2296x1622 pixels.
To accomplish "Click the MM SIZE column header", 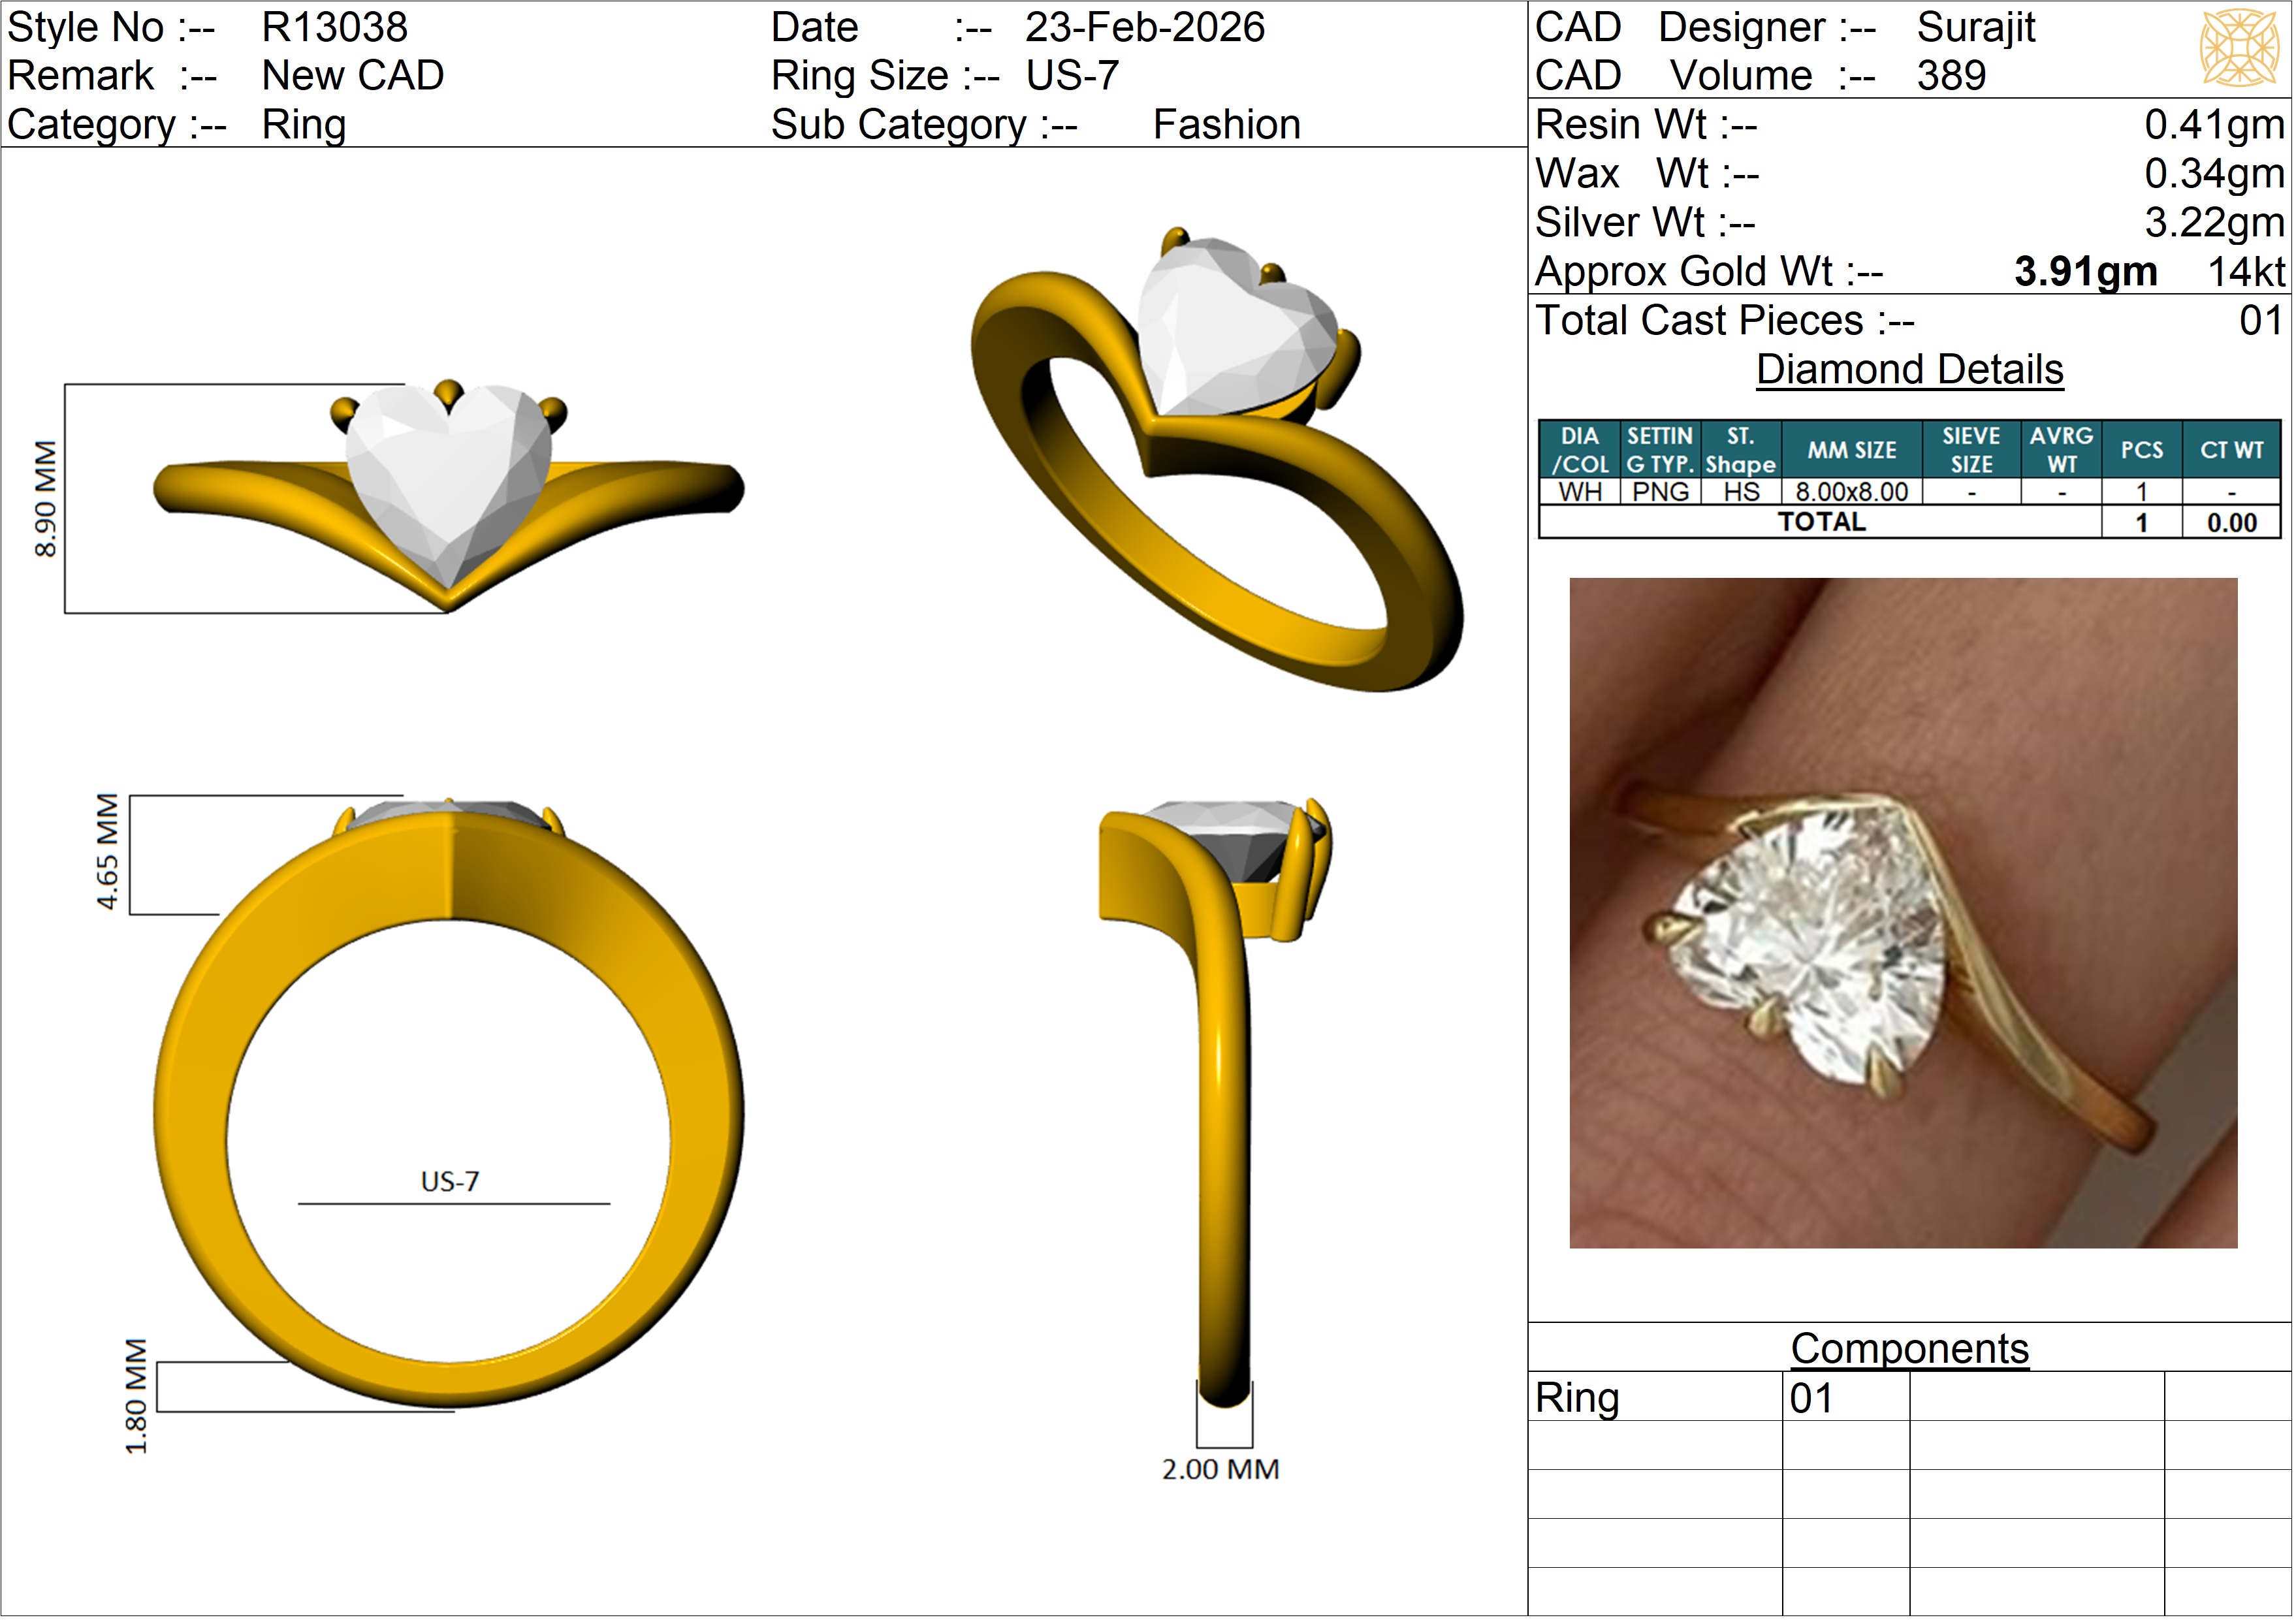I will 1853,451.
